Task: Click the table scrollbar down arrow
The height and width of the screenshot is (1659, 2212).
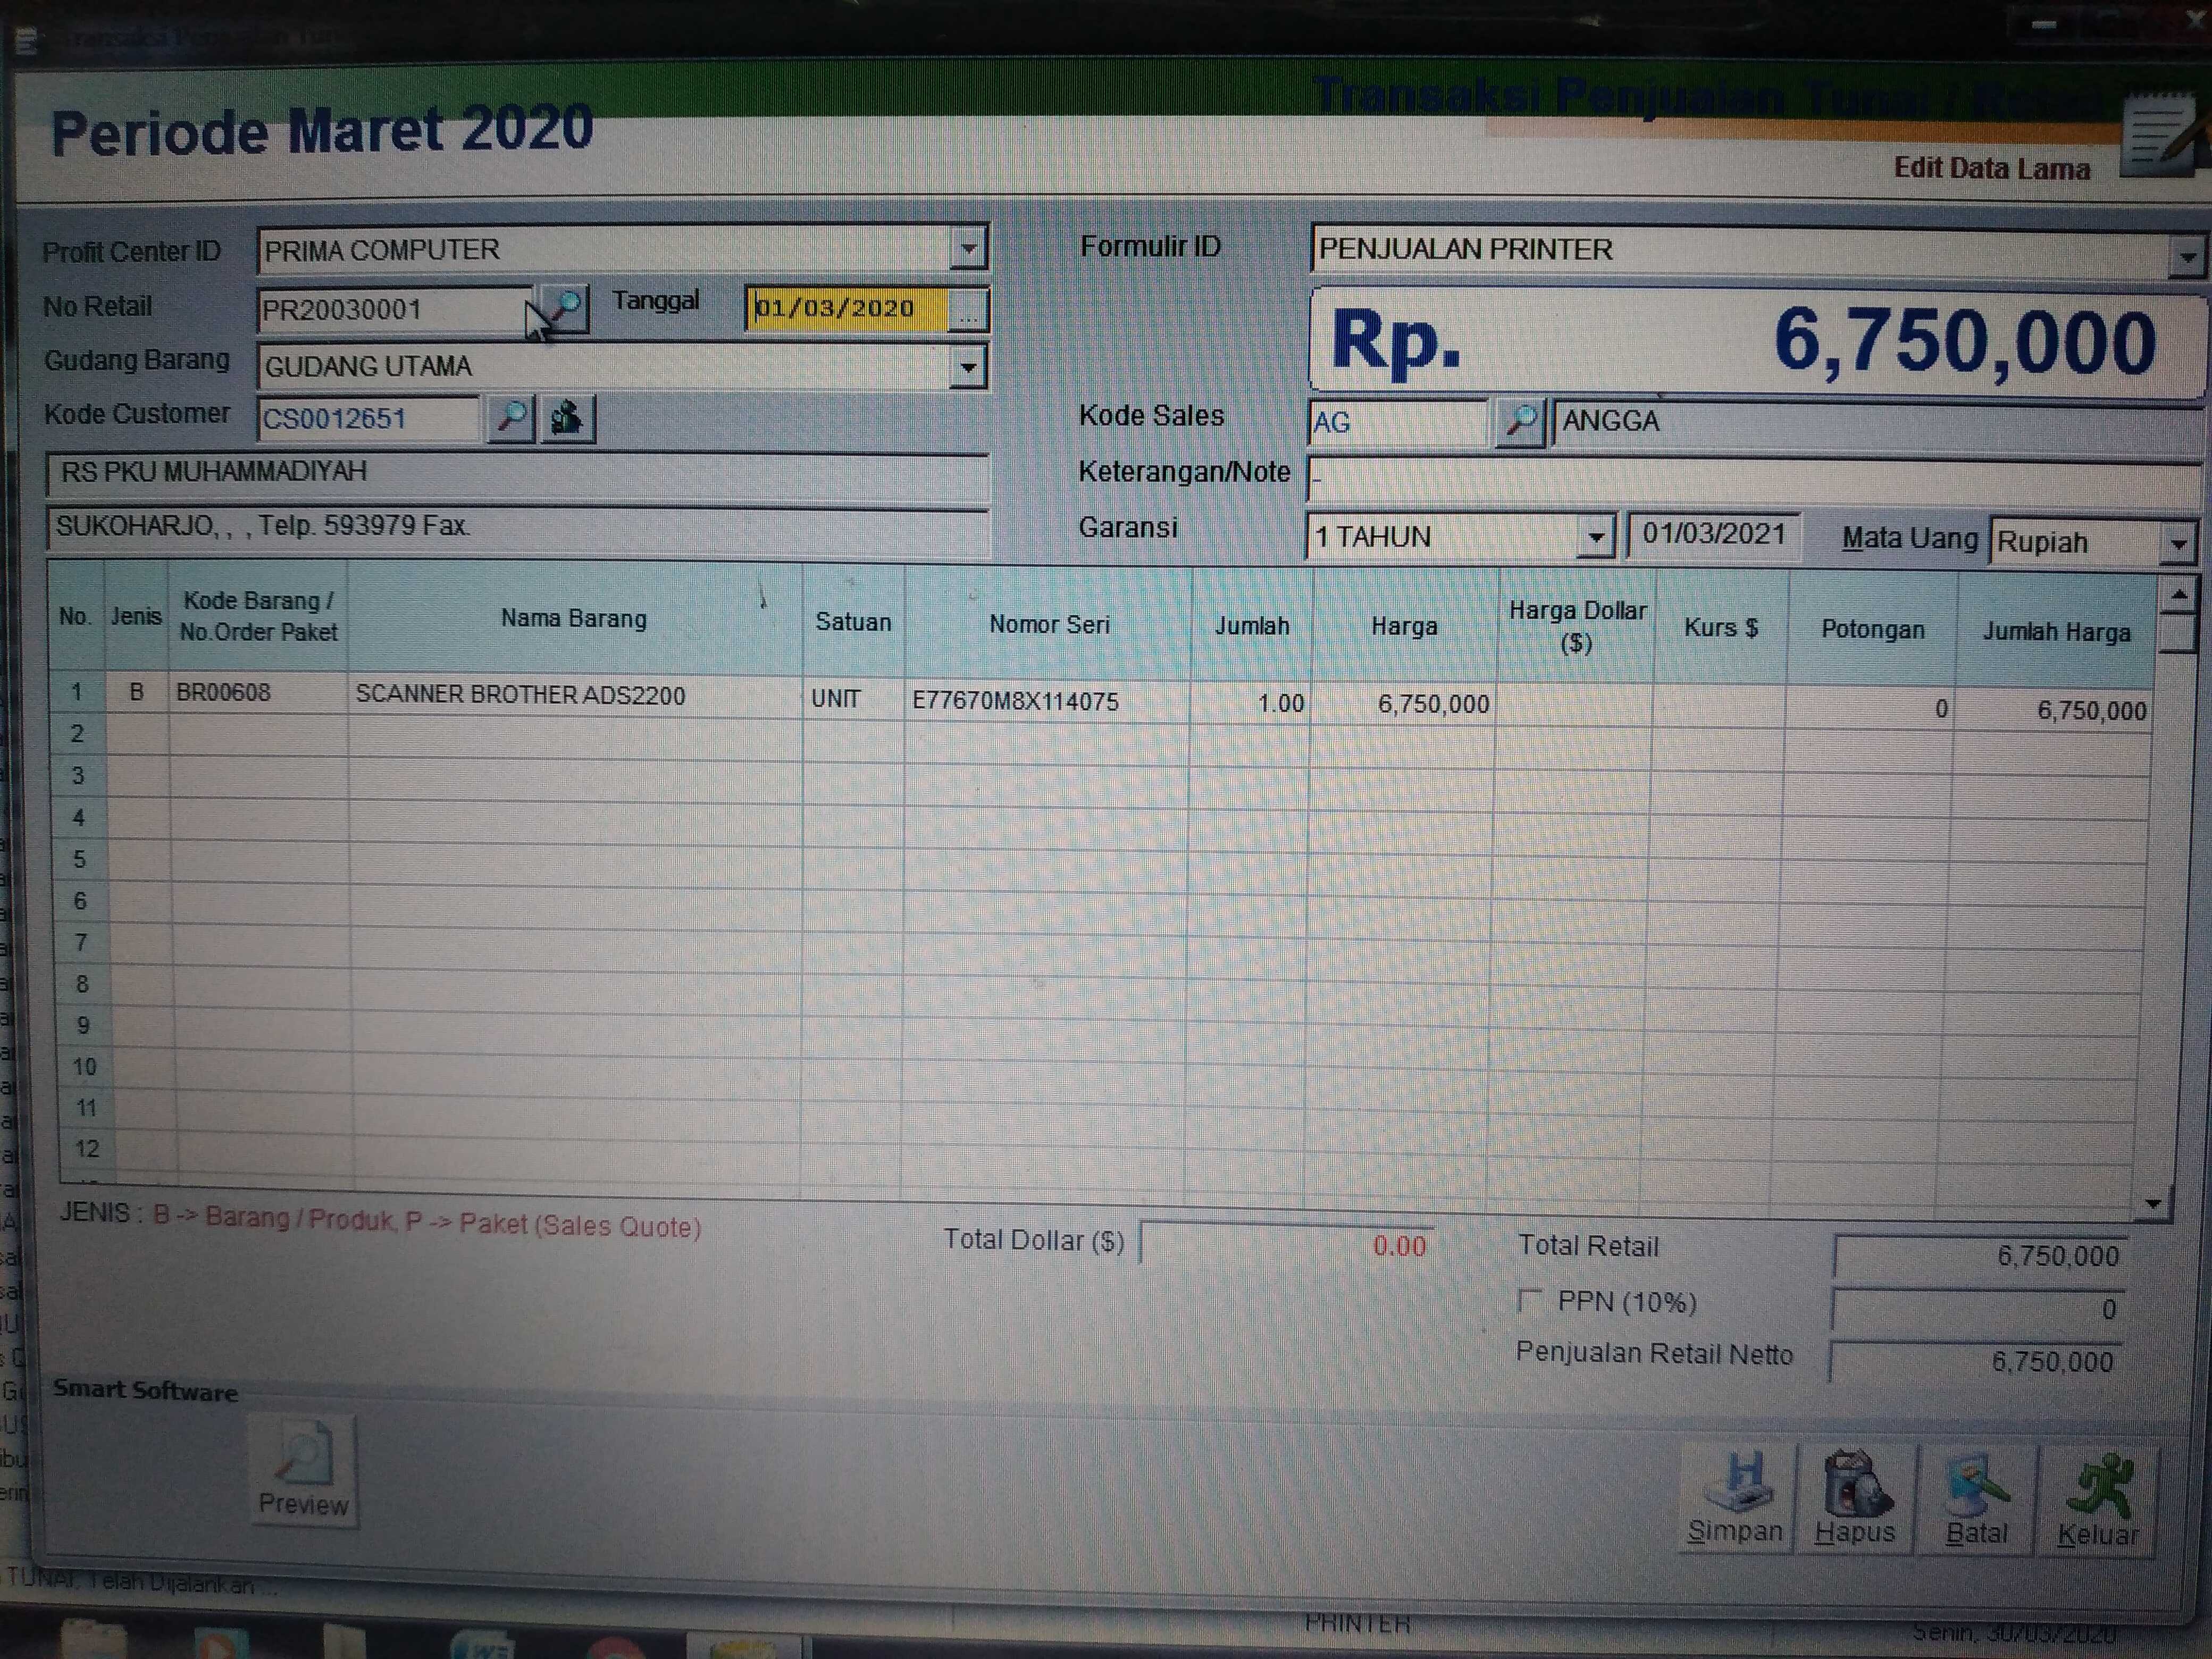Action: tap(2154, 1204)
